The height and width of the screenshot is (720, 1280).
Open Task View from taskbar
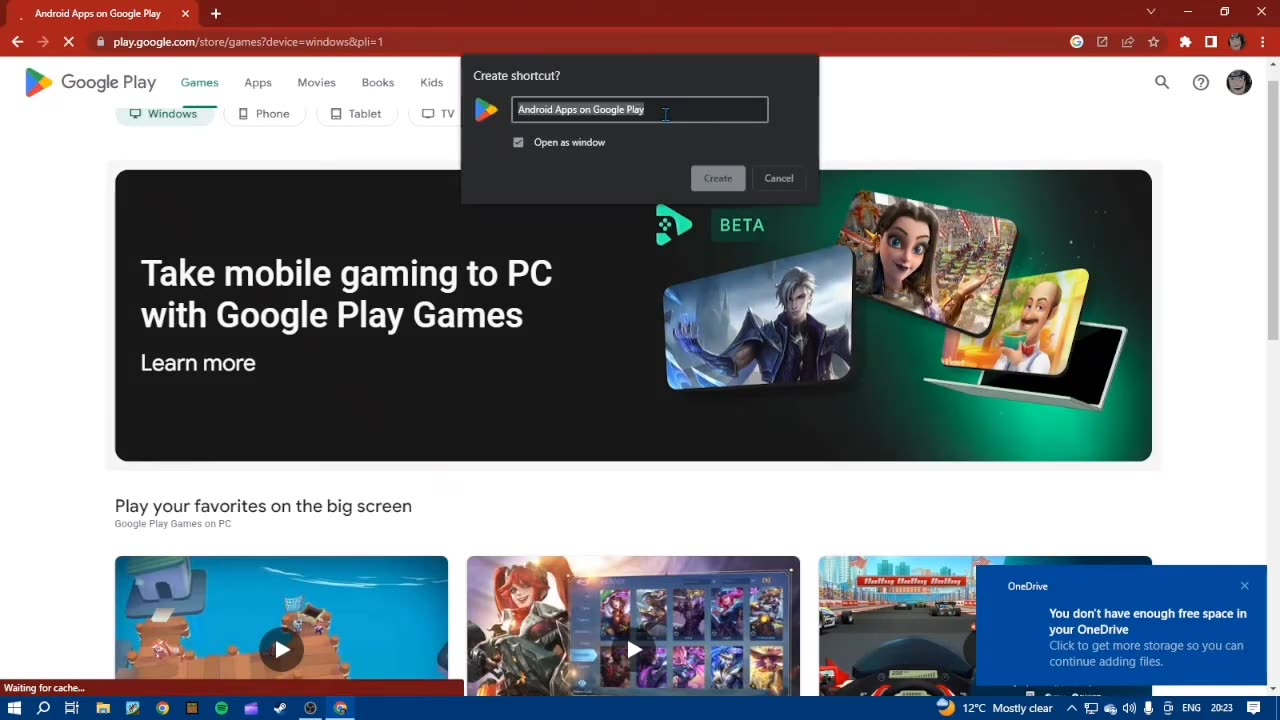click(x=72, y=708)
